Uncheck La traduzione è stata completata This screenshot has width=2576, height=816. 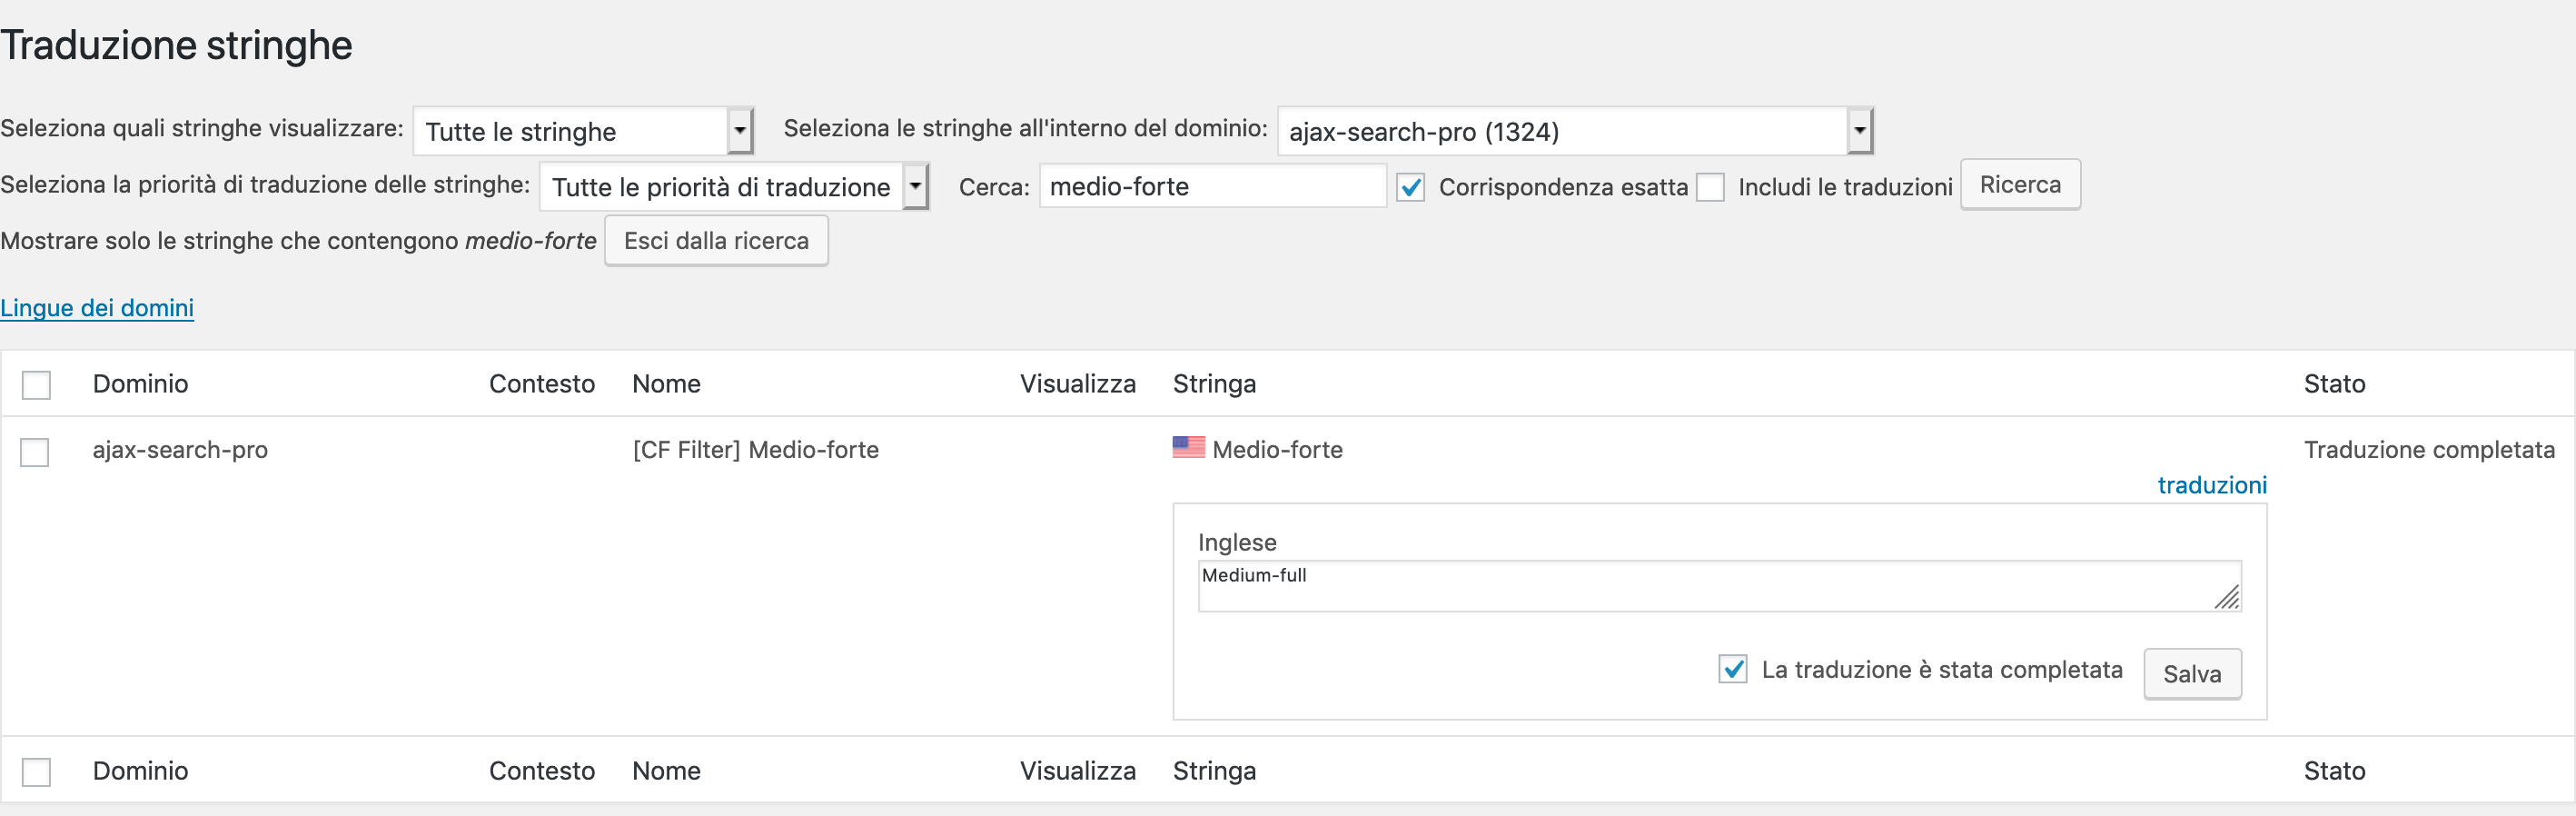(1732, 669)
